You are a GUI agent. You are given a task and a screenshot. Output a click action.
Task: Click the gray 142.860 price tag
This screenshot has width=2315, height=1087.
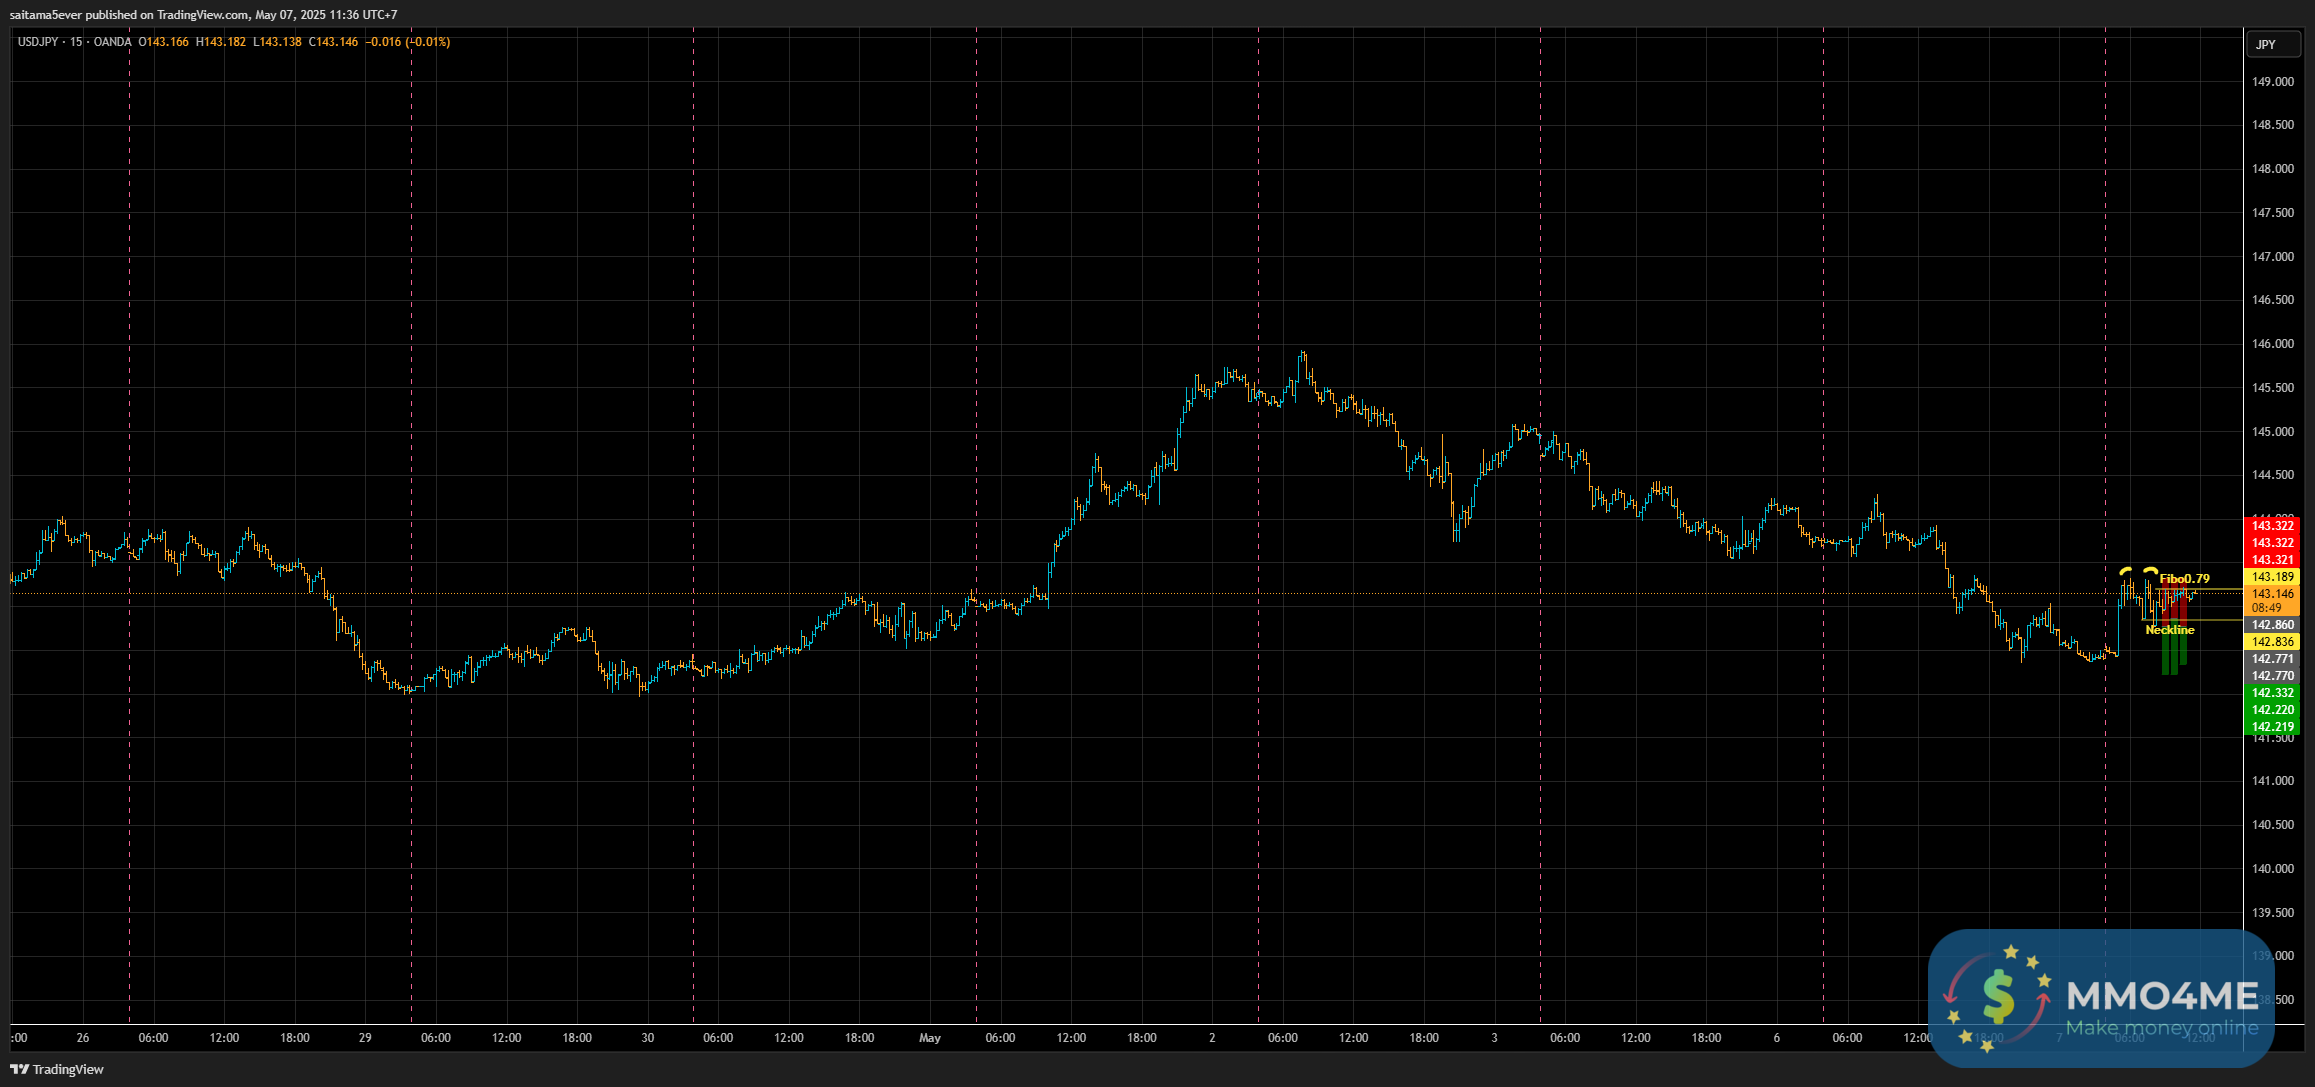point(2272,625)
